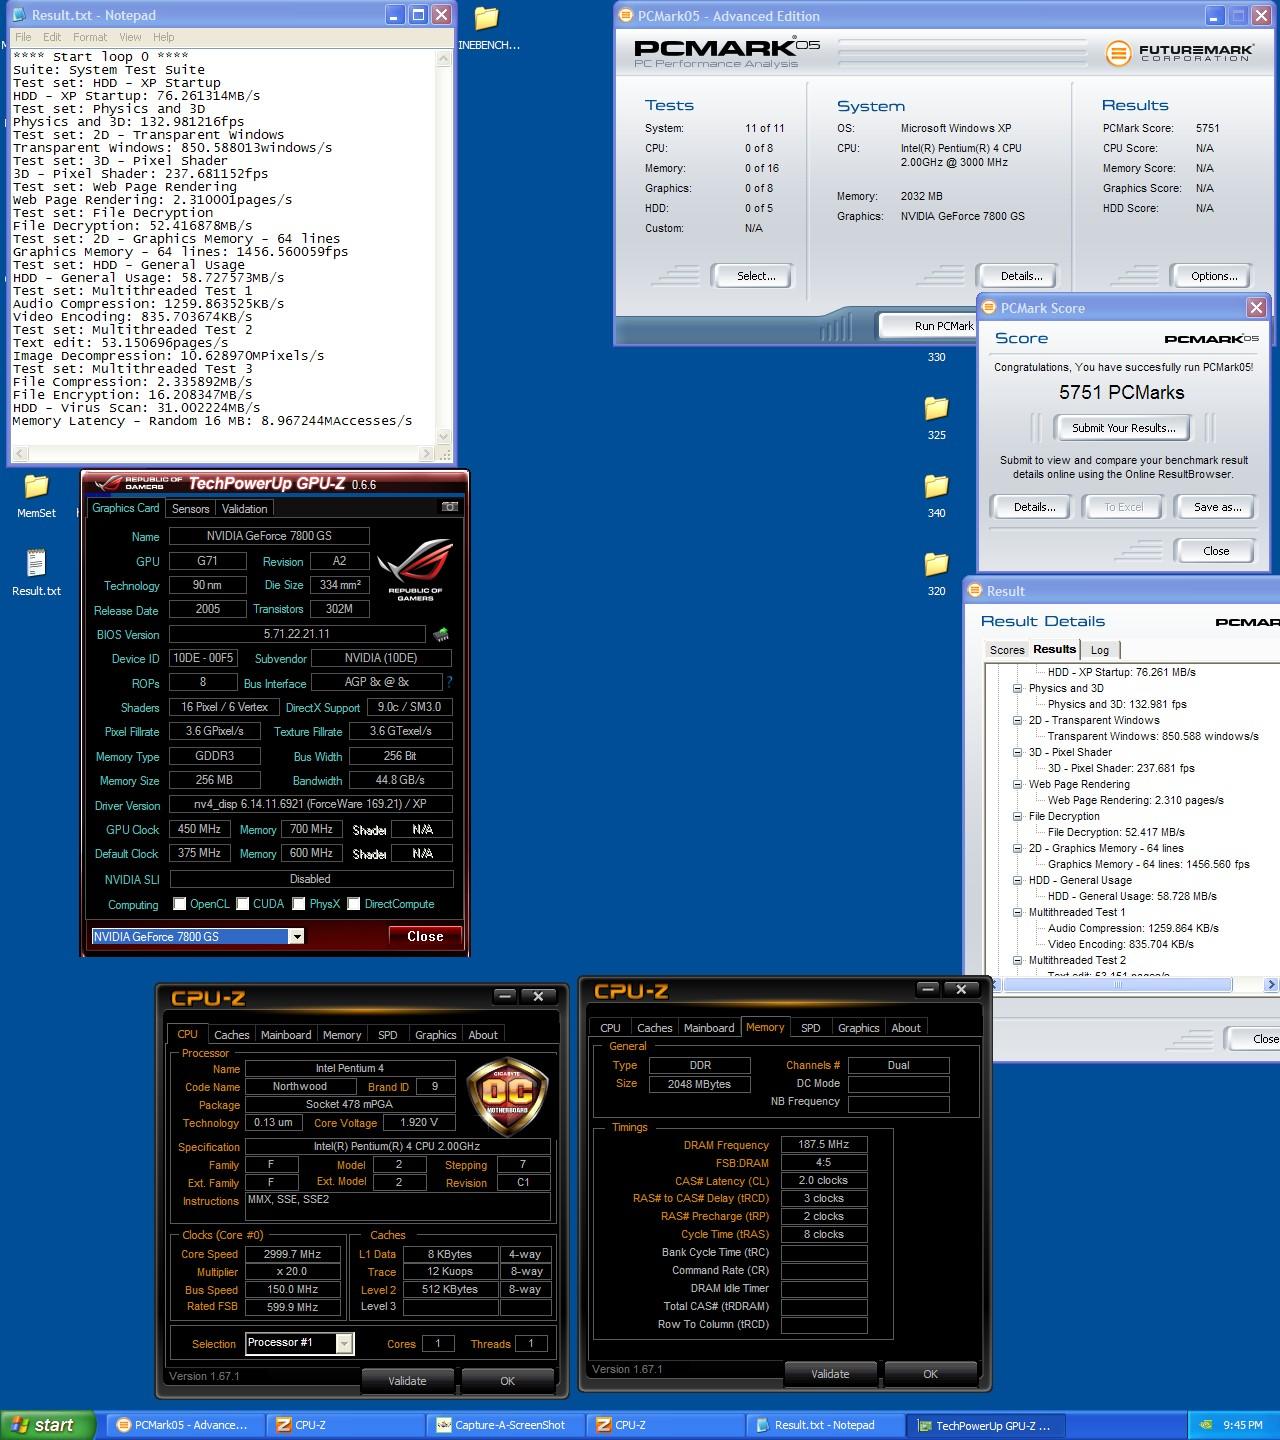The width and height of the screenshot is (1280, 1440).
Task: Toggle the OpenCL checkbox in GPU-Z
Action: (180, 904)
